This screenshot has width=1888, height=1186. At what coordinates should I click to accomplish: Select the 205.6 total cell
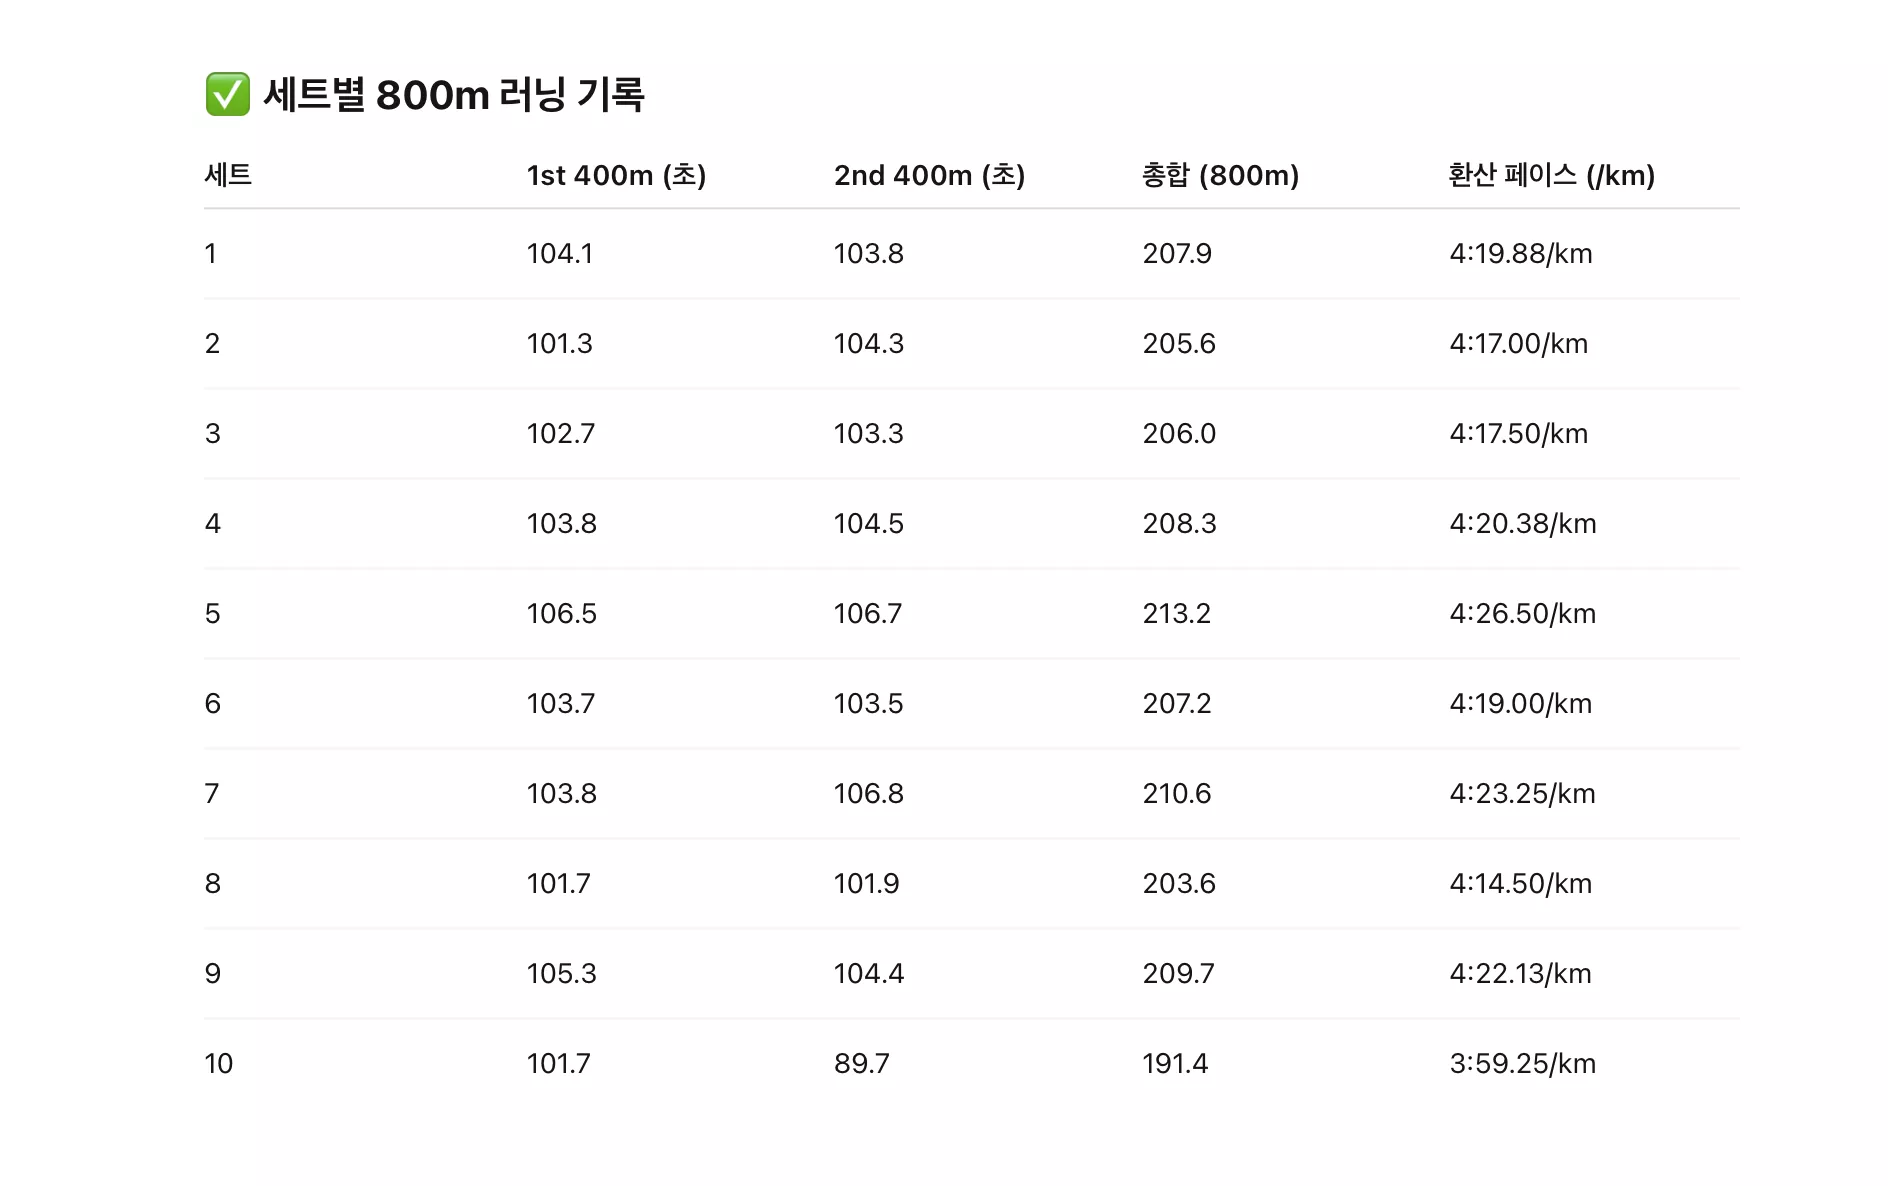point(1179,344)
